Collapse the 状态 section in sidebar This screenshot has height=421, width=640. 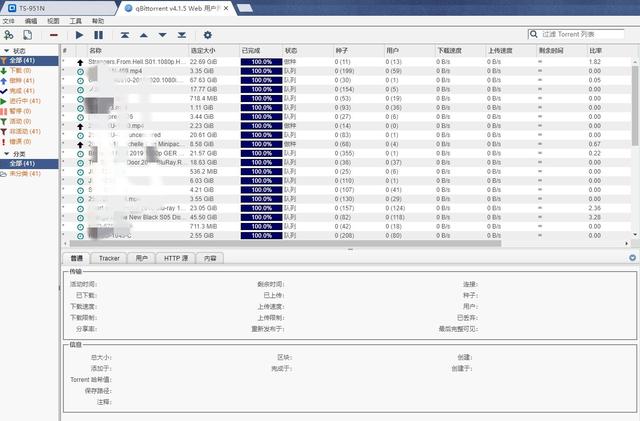pyautogui.click(x=5, y=50)
